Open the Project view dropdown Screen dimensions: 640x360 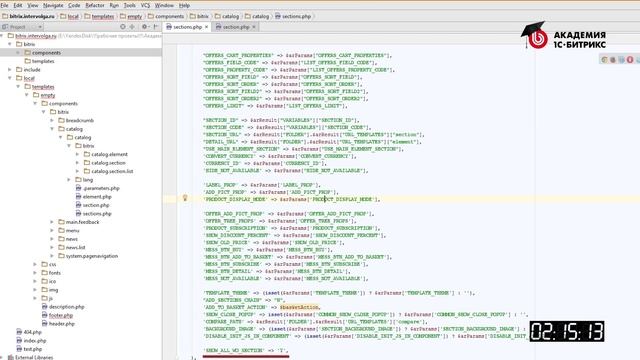click(40, 27)
